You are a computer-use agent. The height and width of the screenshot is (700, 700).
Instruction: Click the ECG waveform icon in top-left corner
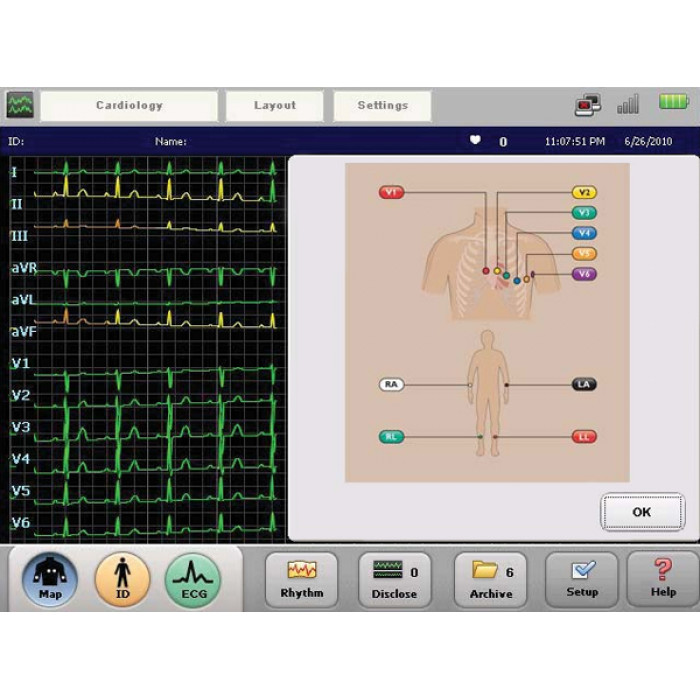19,105
